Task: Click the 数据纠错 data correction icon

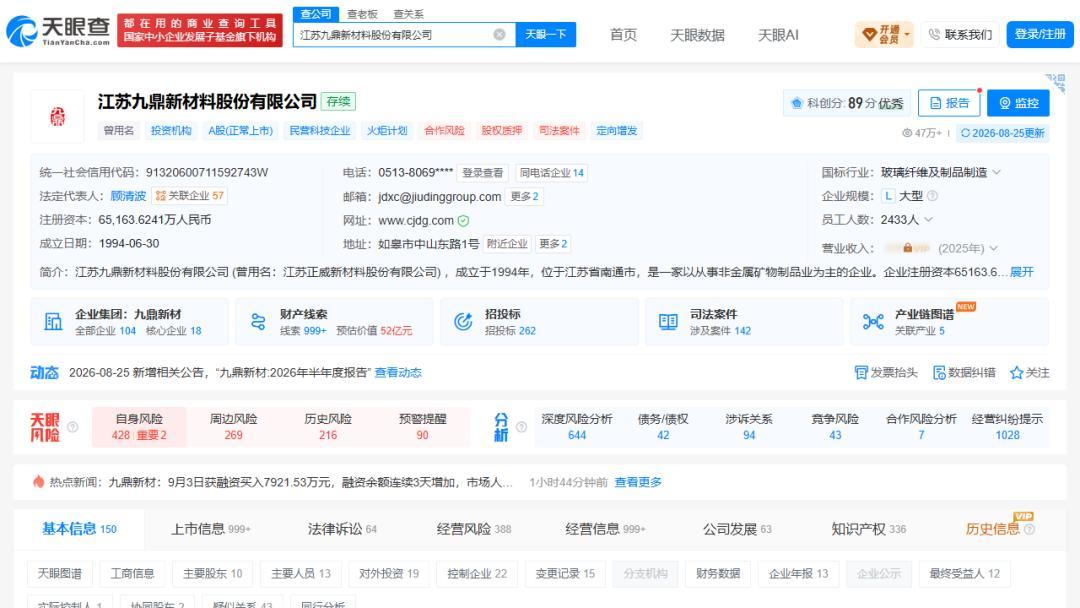Action: tap(939, 373)
